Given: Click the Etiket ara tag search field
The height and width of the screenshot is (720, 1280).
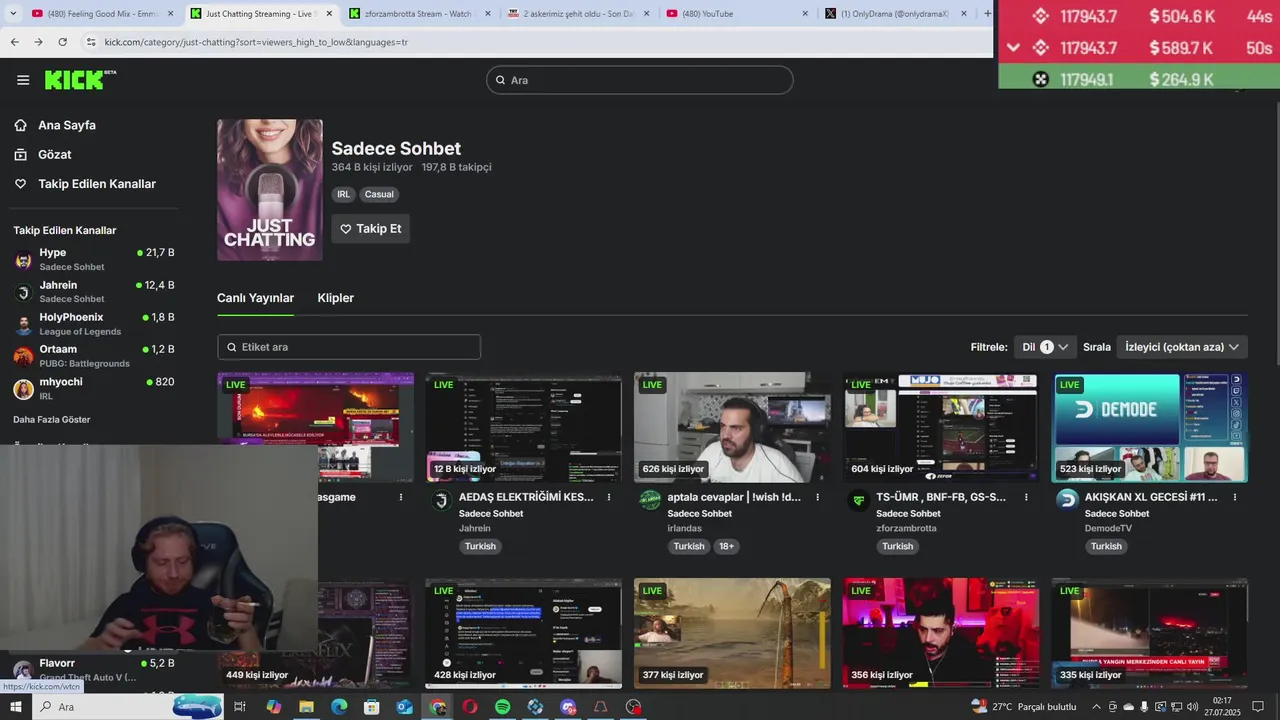Looking at the screenshot, I should [x=349, y=347].
